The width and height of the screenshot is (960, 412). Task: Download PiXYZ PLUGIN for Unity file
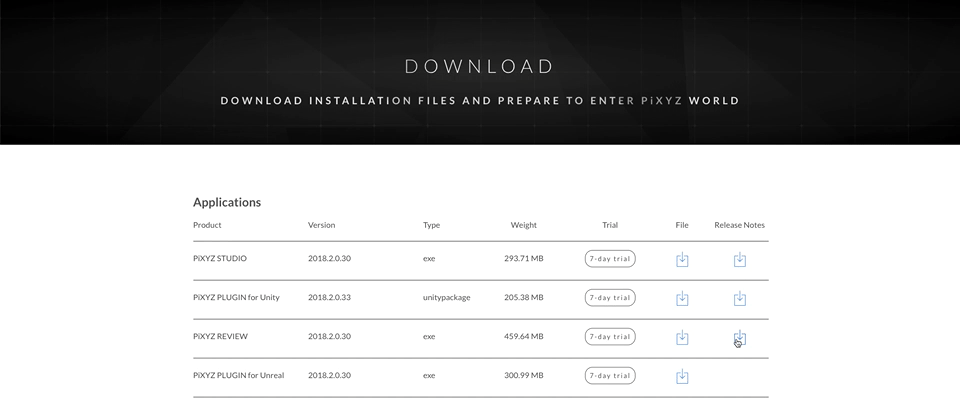coord(682,298)
